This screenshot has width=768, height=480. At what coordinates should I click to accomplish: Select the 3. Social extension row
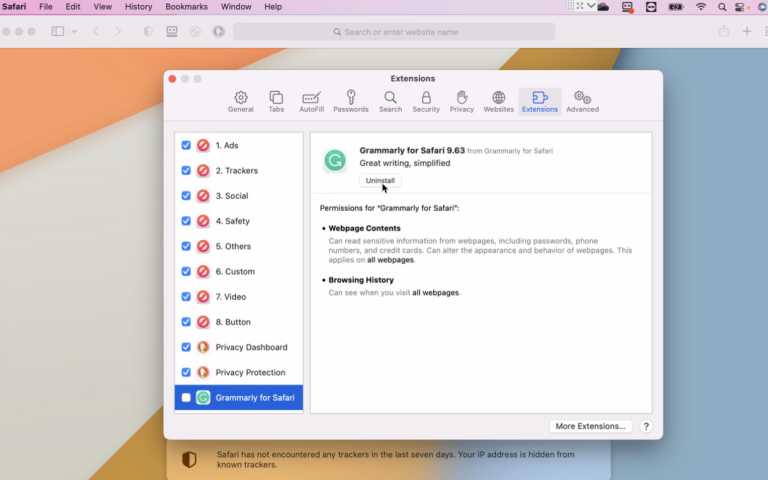click(239, 195)
